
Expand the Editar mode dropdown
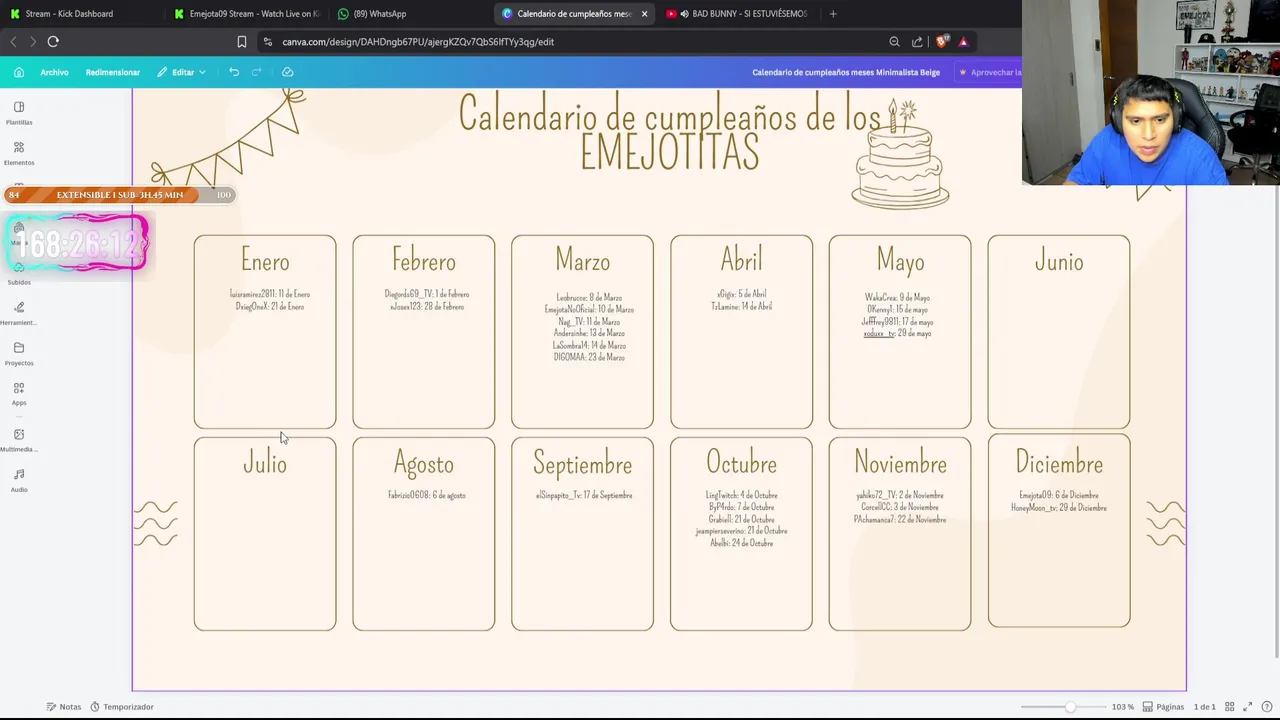pos(181,72)
